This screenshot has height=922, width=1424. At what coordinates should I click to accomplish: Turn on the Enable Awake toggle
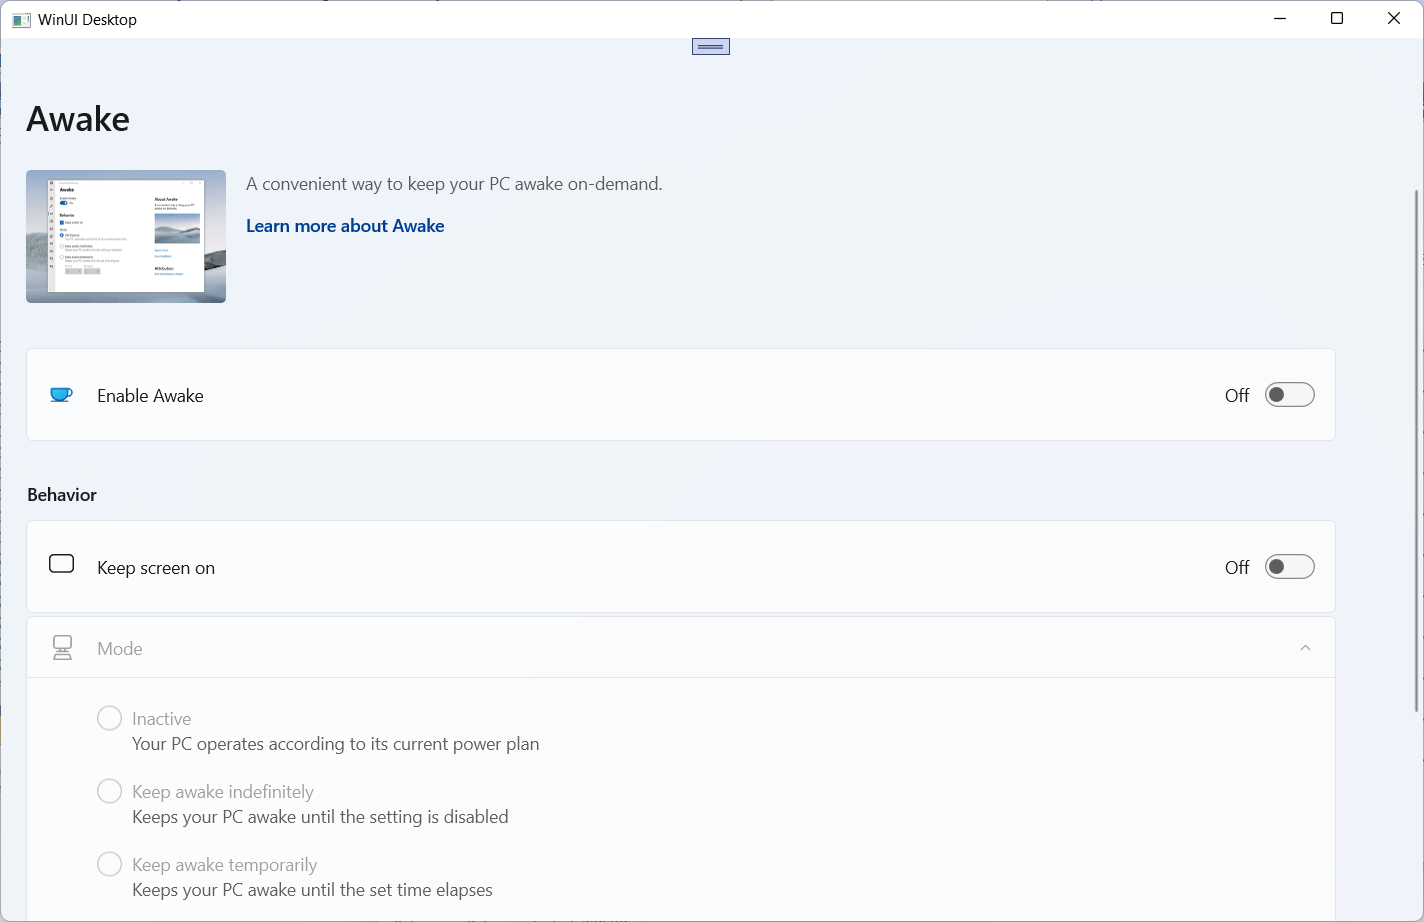point(1290,395)
